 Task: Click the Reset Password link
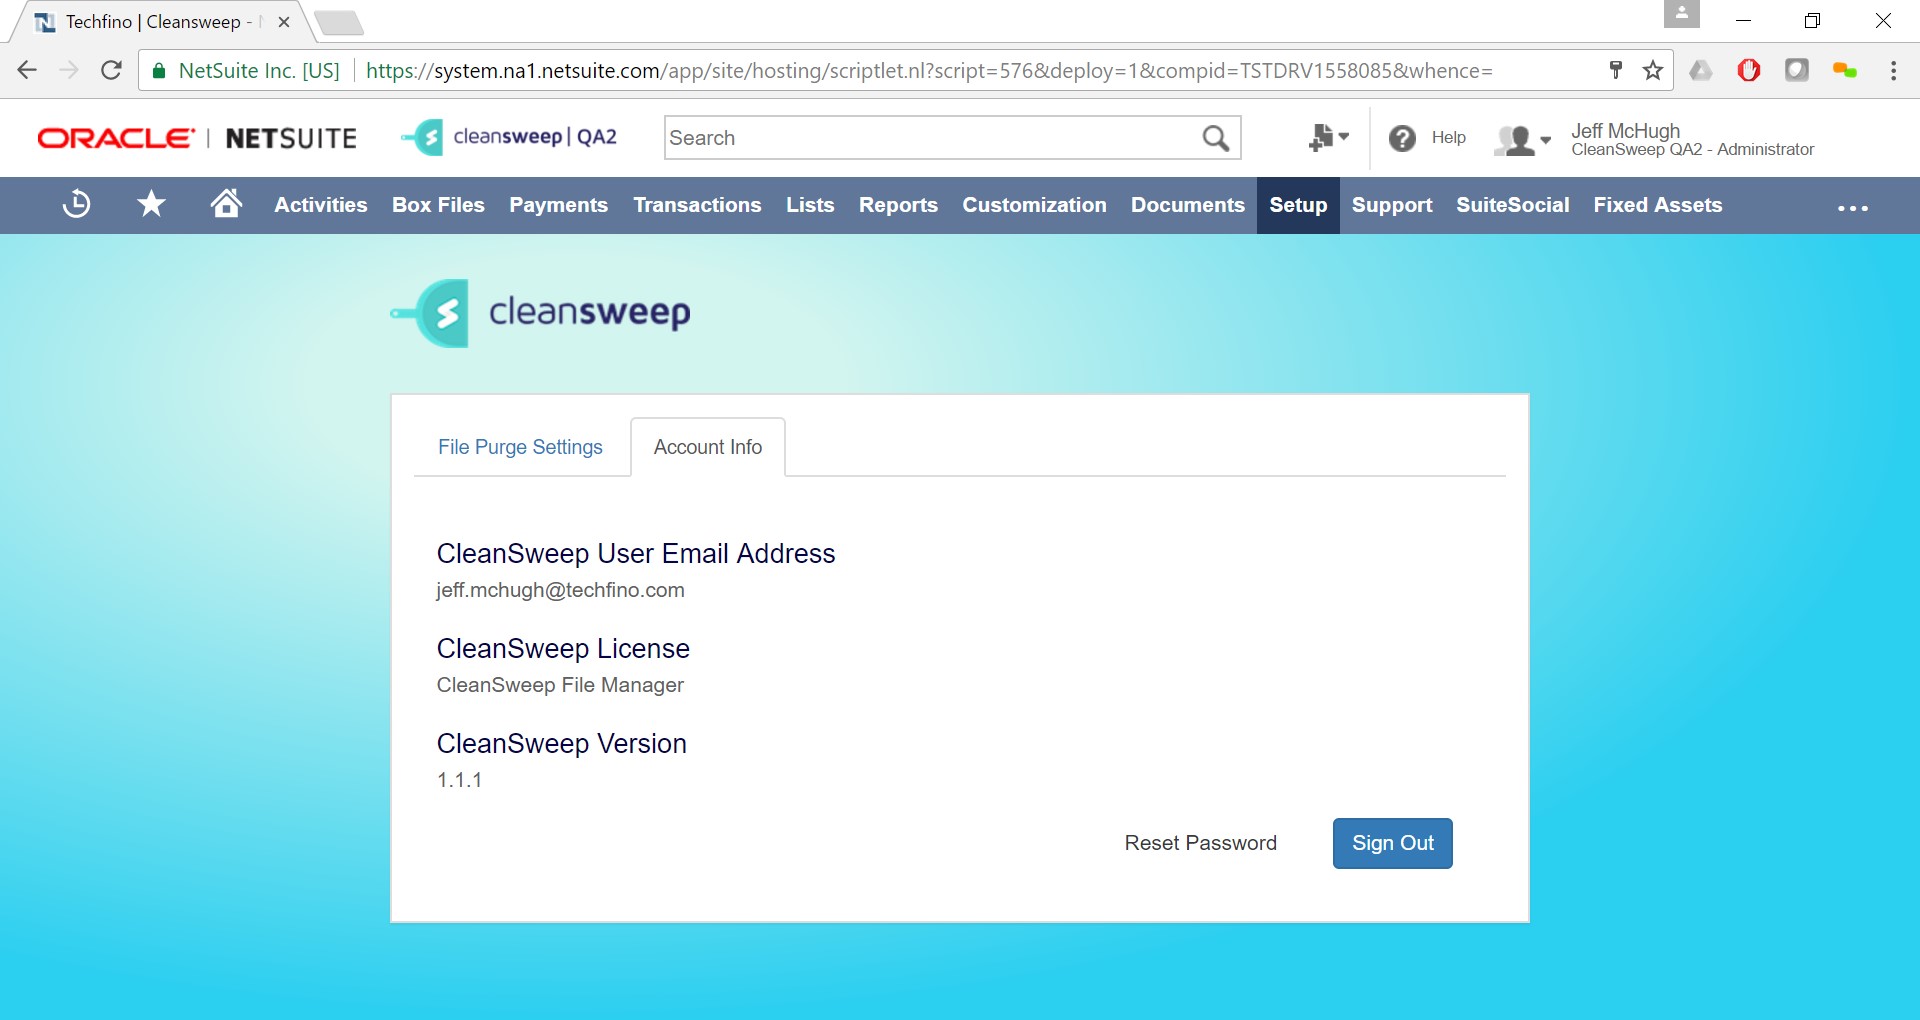(x=1200, y=843)
